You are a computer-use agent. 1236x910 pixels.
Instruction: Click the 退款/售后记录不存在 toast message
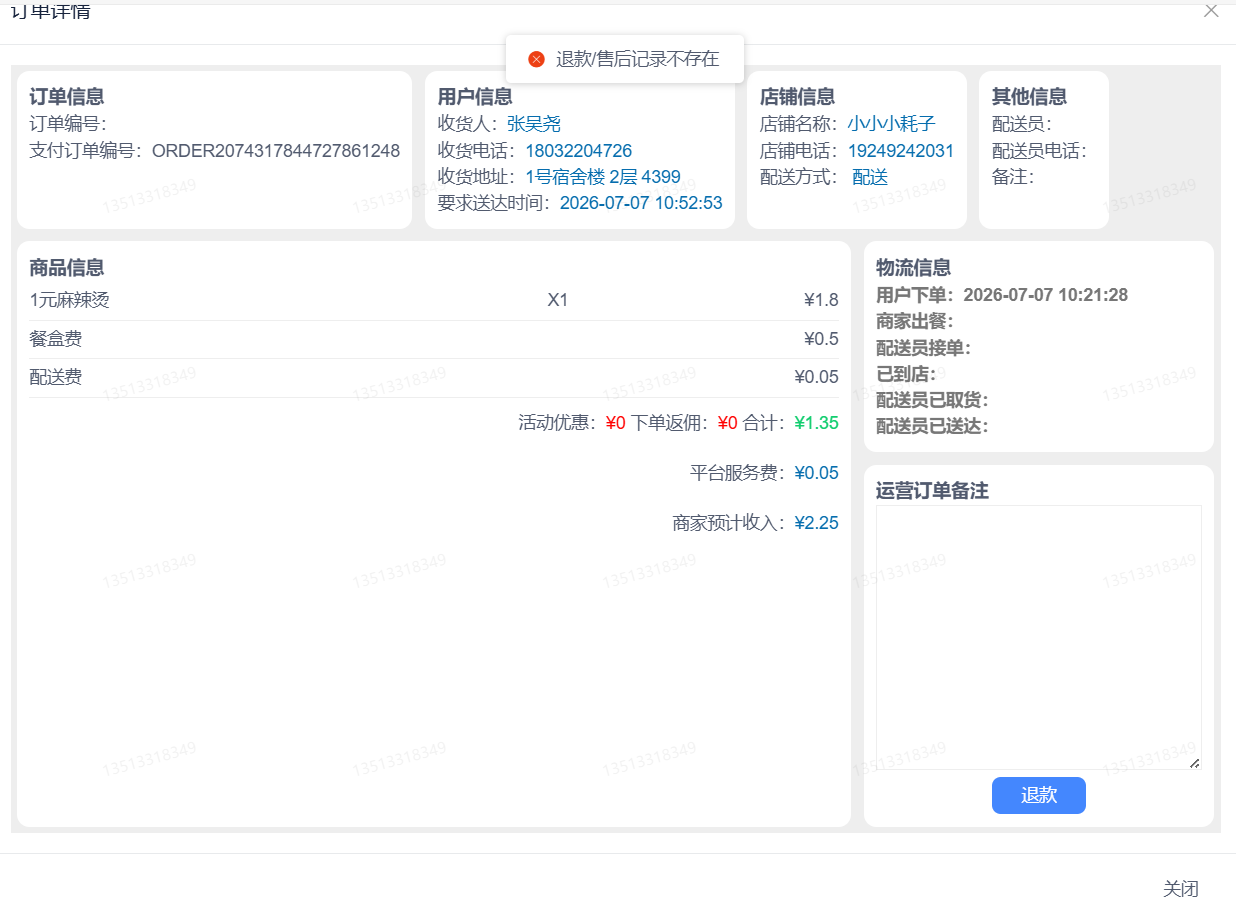[637, 59]
